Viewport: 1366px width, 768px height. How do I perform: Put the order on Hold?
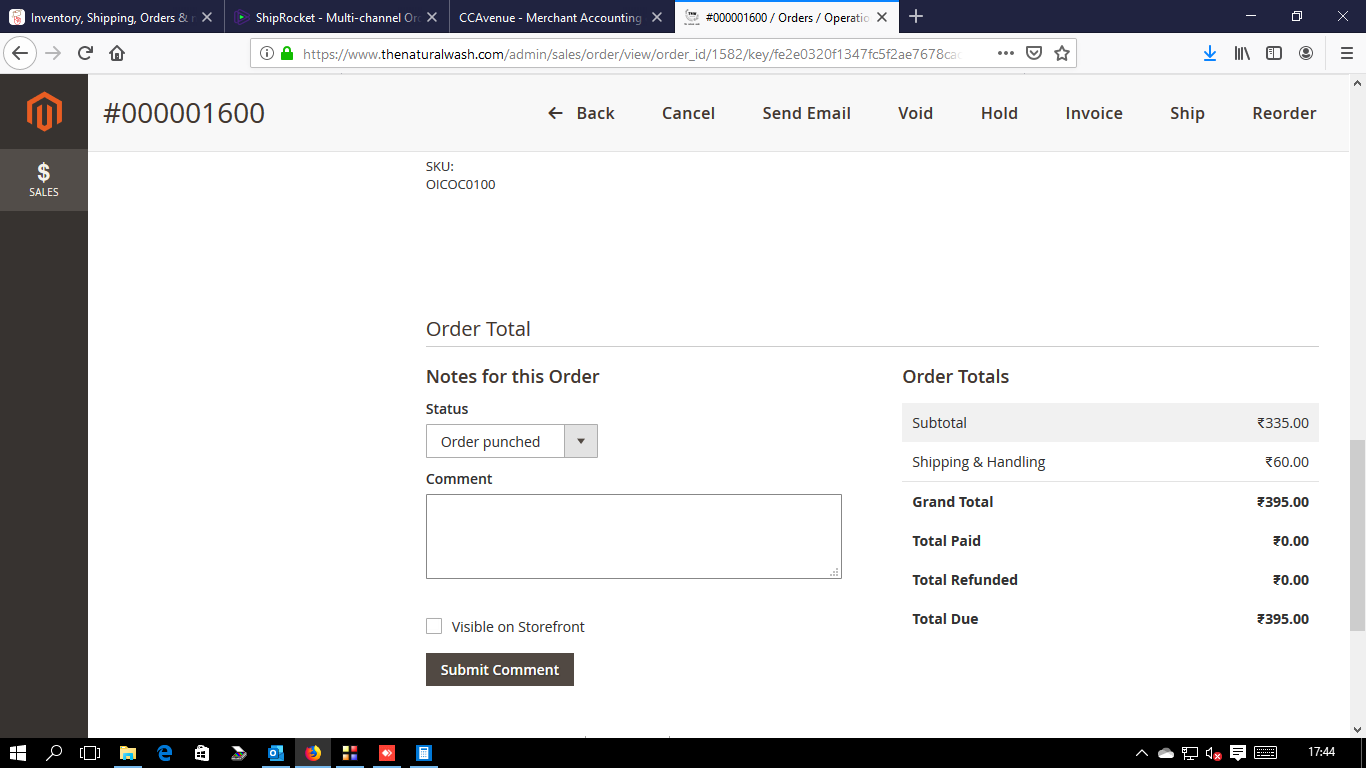point(999,113)
